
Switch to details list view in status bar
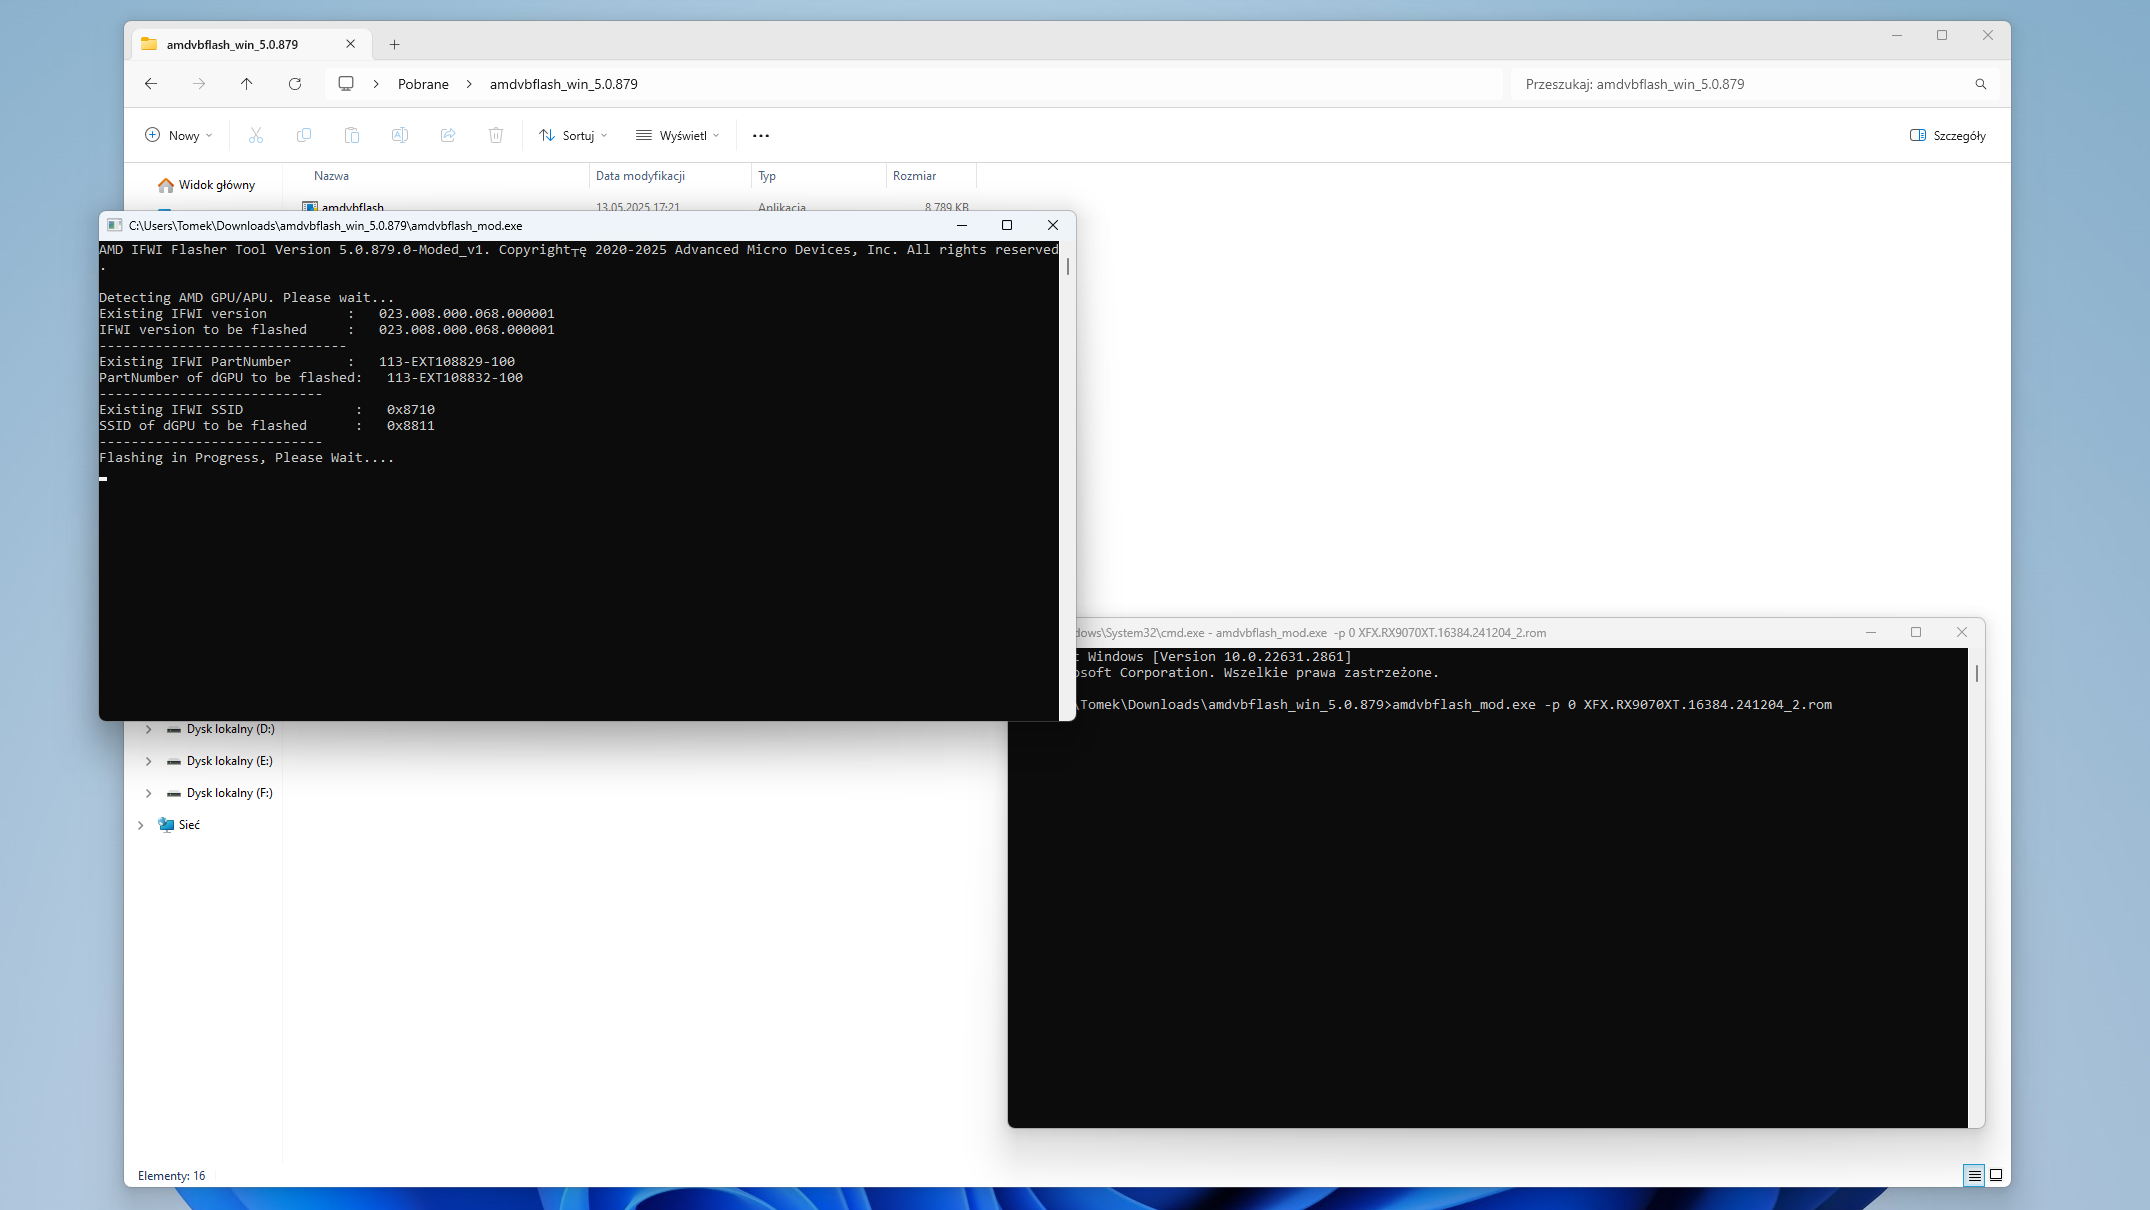[x=1974, y=1175]
